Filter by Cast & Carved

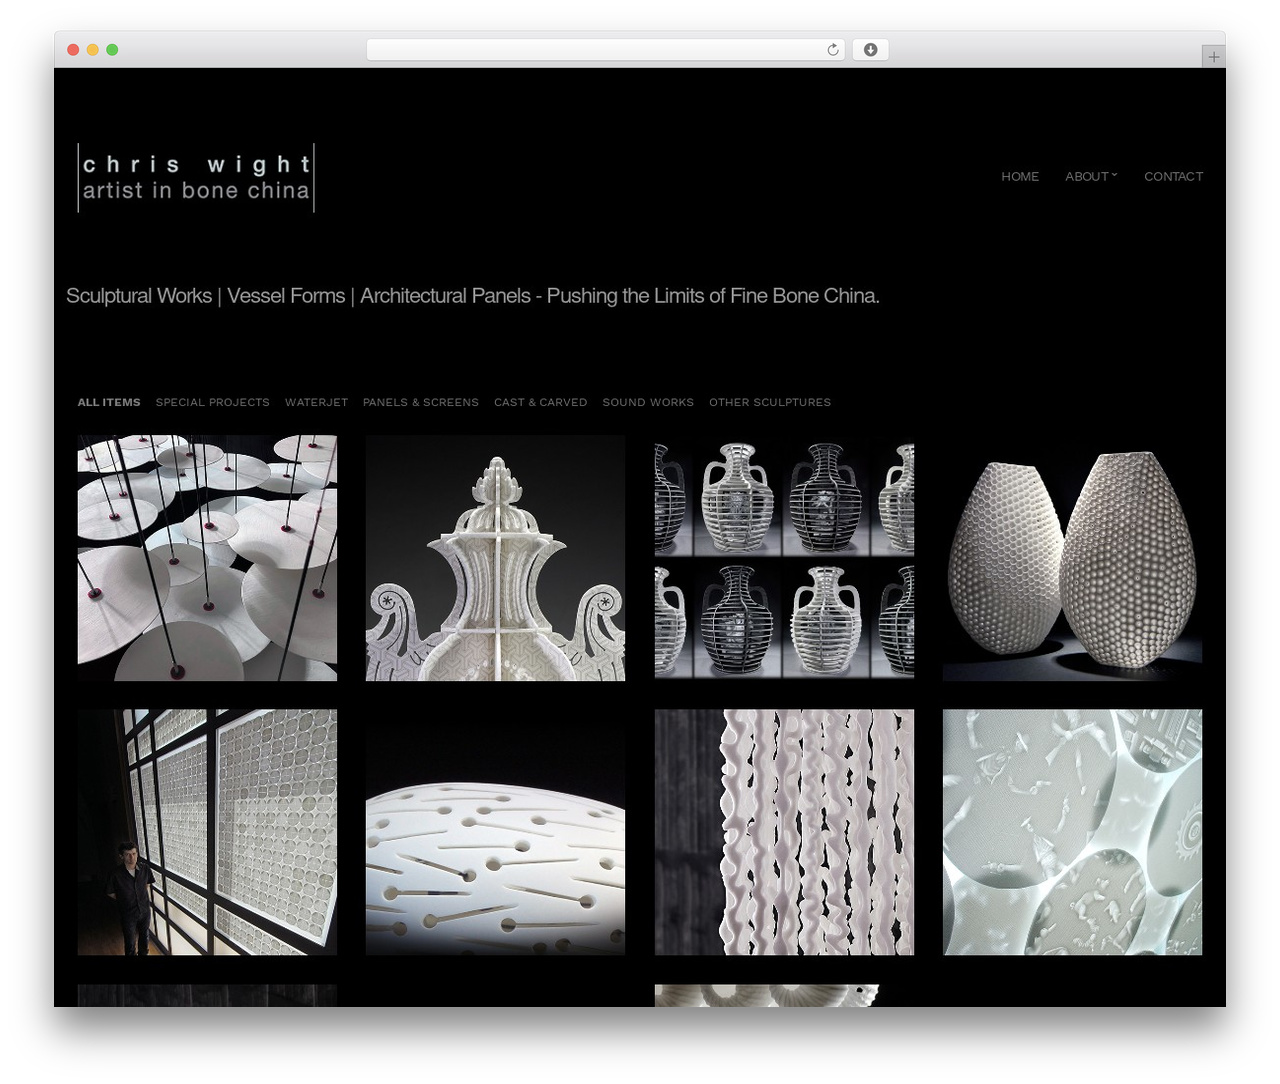pos(540,402)
